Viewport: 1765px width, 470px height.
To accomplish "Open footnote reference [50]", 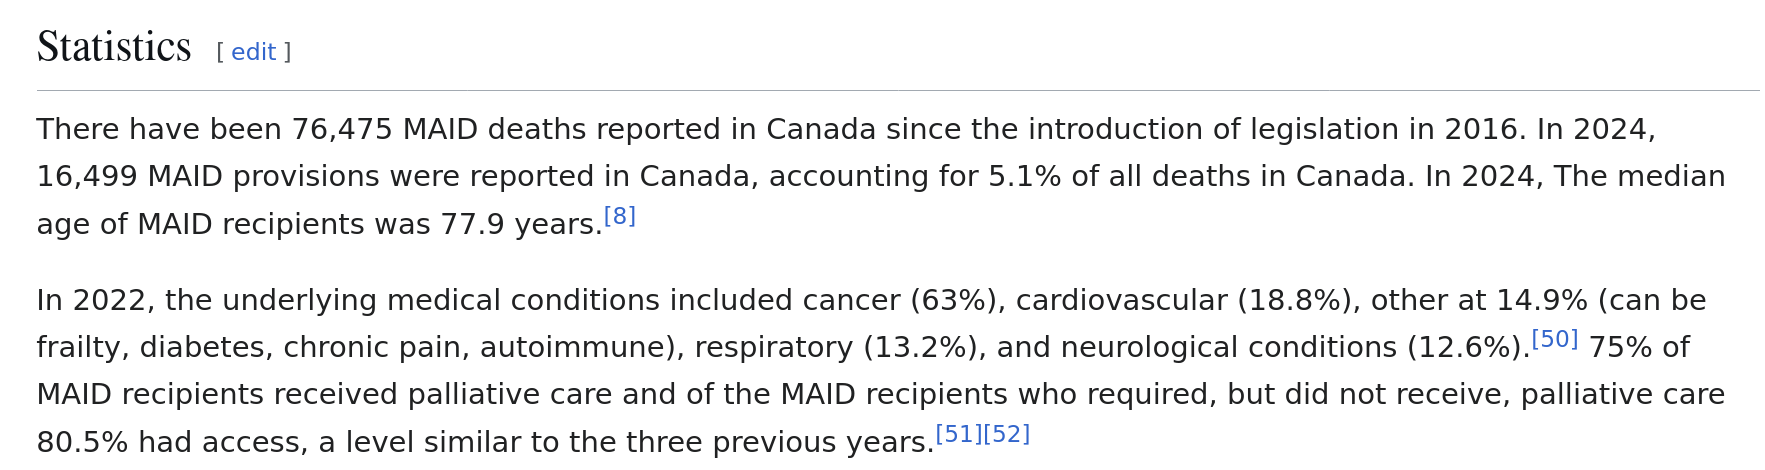I will click(x=1555, y=339).
